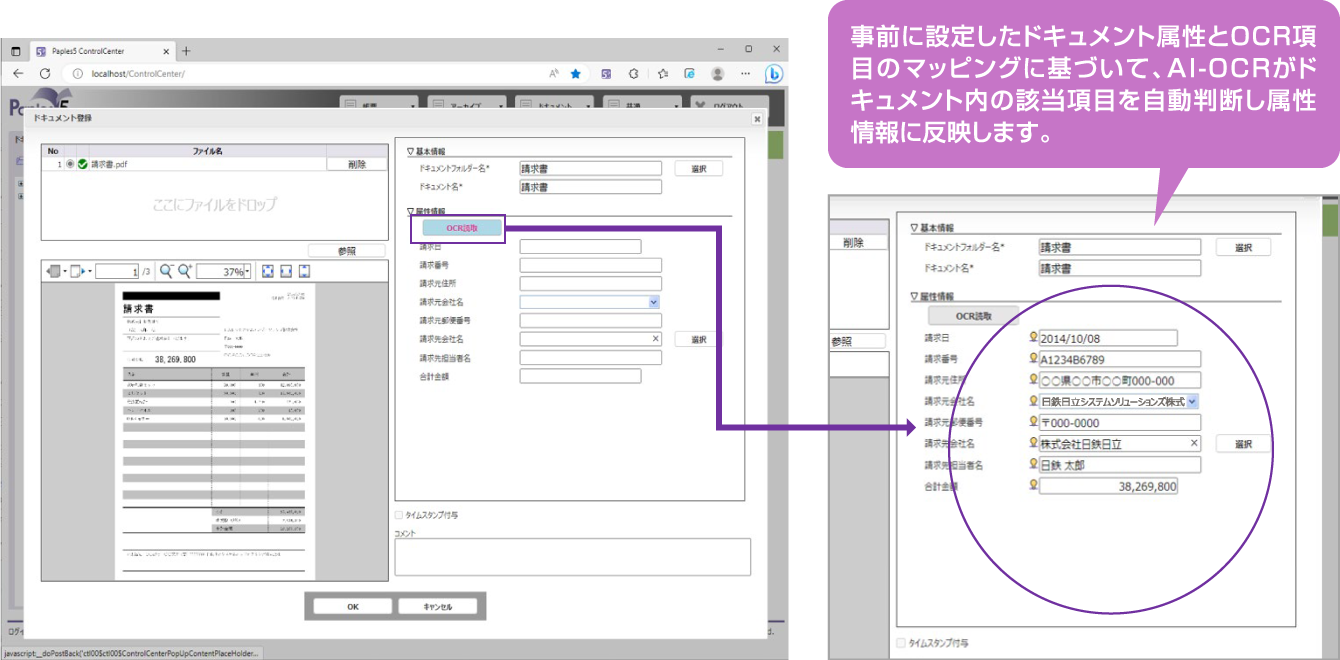Open the empty 請求元会社名 dropdown in left dialog

tap(654, 301)
